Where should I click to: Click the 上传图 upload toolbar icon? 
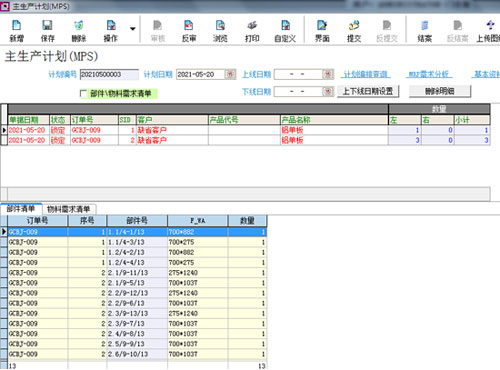[489, 31]
